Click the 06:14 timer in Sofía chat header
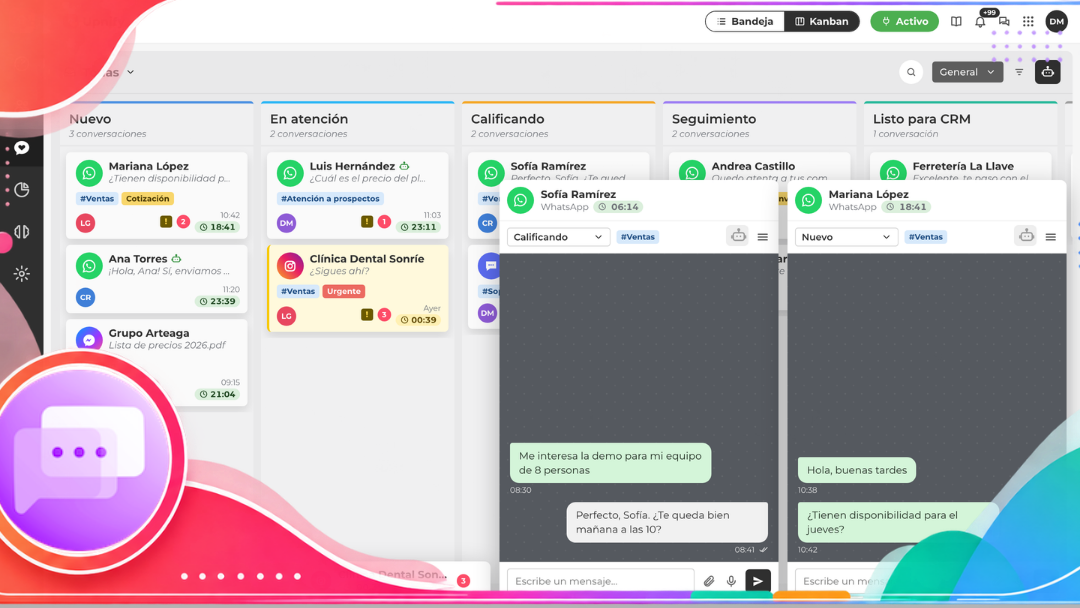The height and width of the screenshot is (608, 1080). pyautogui.click(x=619, y=207)
